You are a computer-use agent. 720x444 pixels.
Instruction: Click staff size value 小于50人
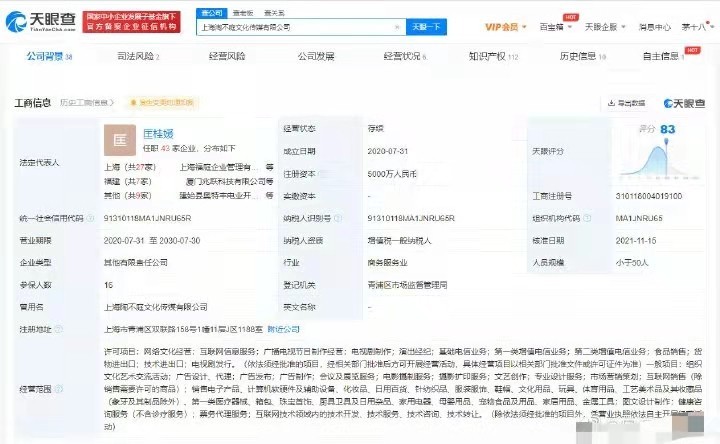[x=632, y=263]
